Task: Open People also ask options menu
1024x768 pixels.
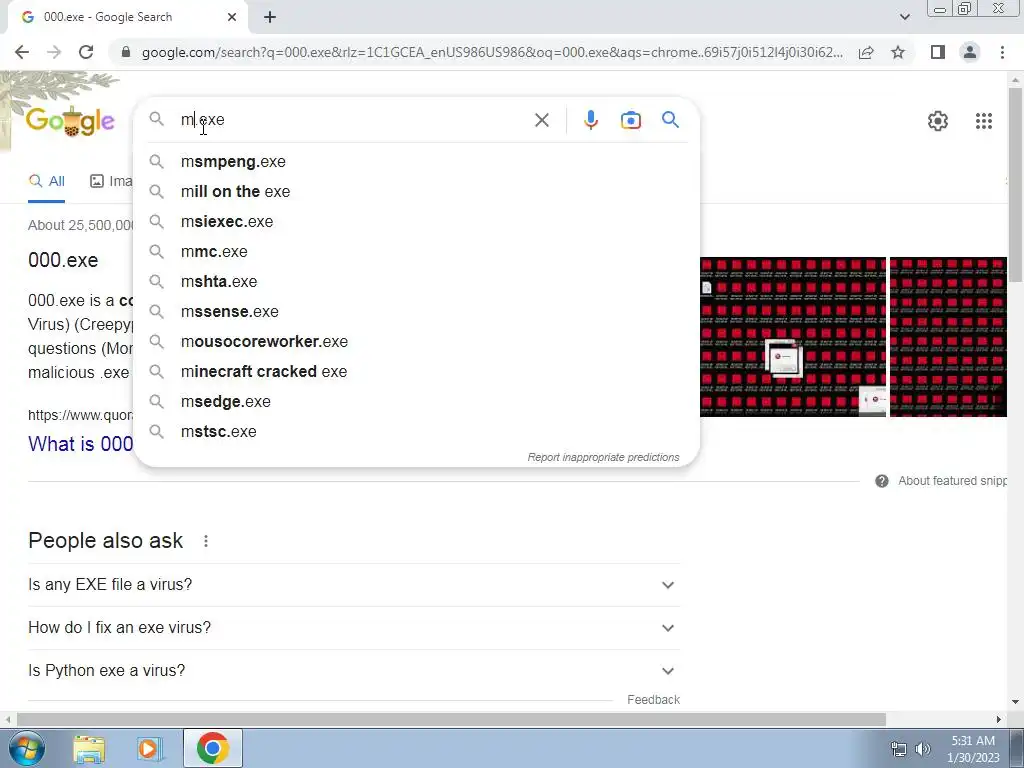Action: point(206,541)
